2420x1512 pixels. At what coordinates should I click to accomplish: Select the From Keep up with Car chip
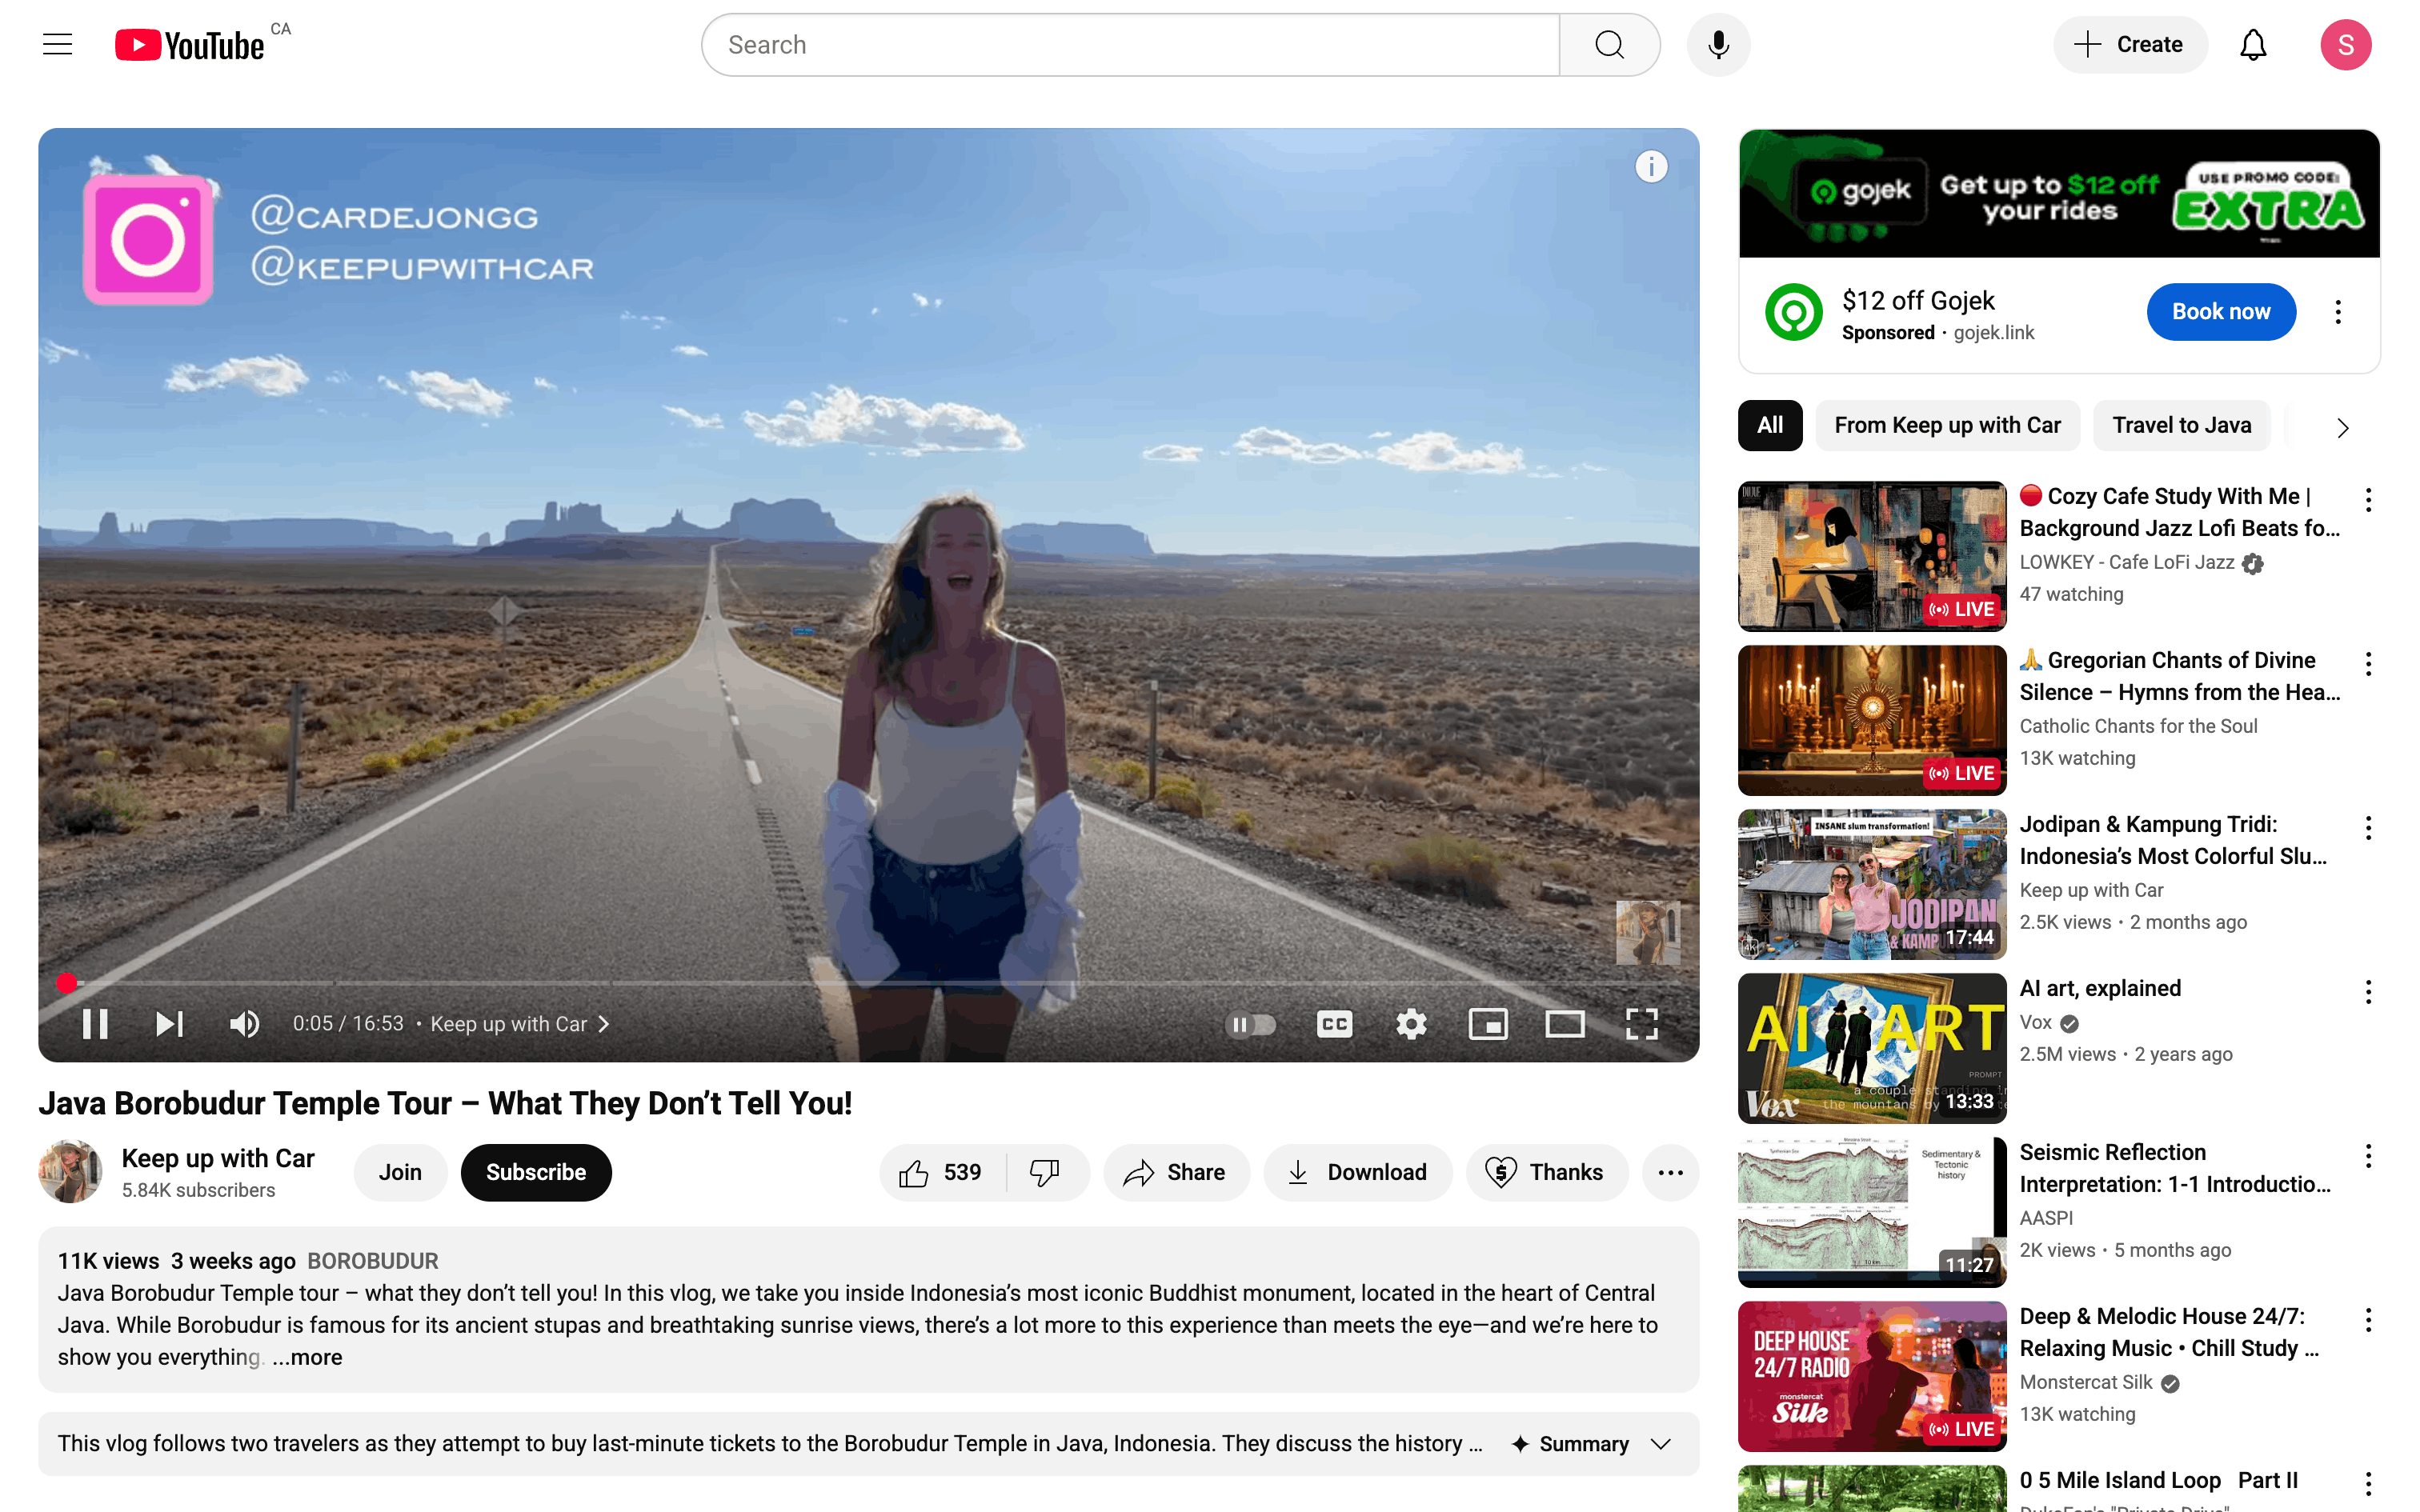tap(1946, 425)
